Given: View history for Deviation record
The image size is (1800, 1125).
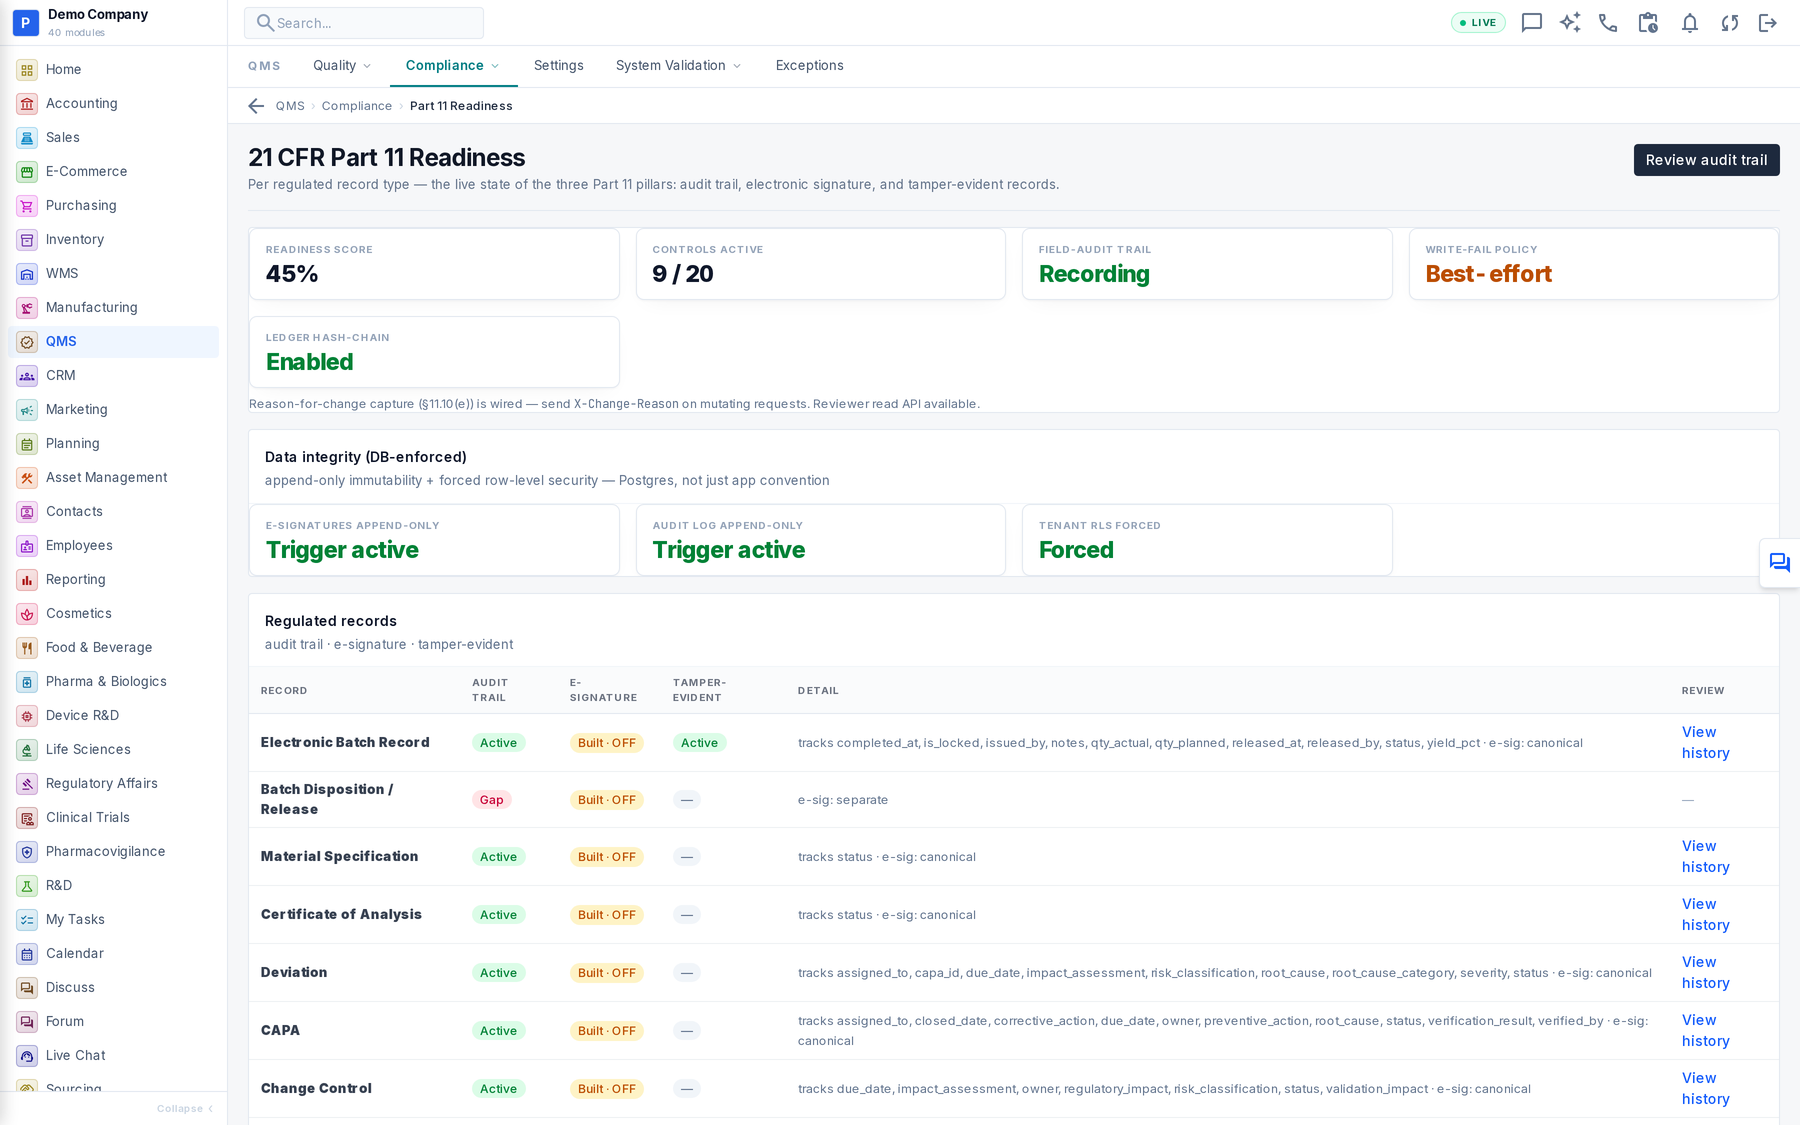Looking at the screenshot, I should click(1706, 973).
